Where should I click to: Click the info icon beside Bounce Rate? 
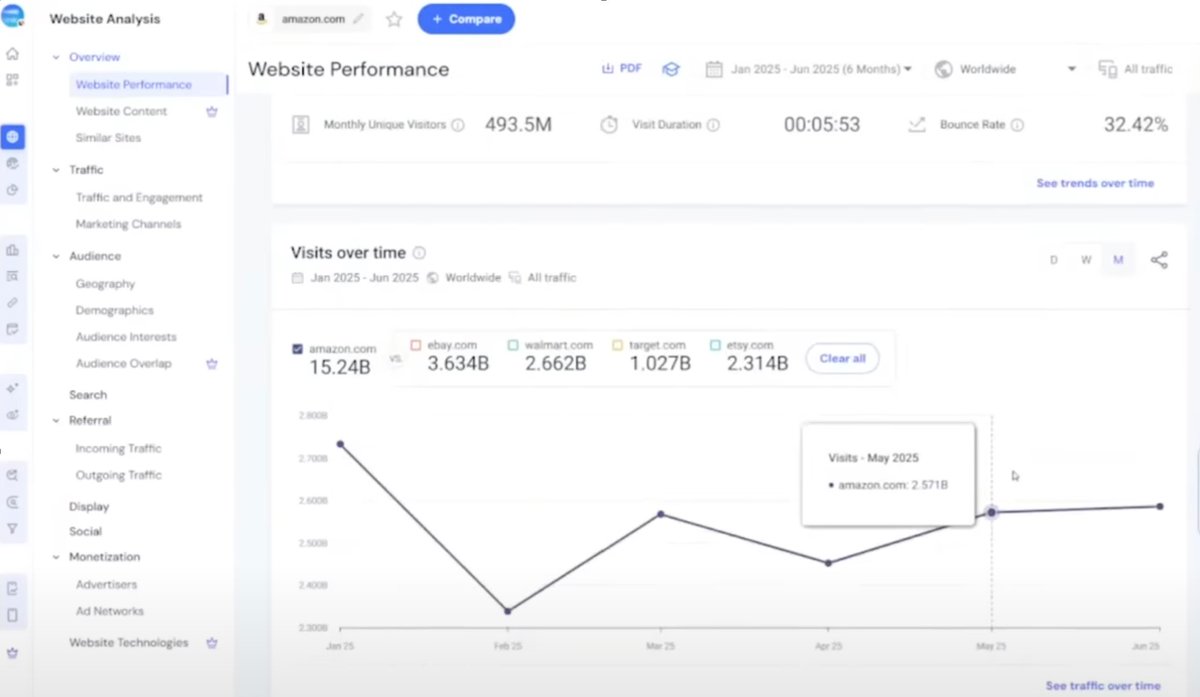(1017, 126)
